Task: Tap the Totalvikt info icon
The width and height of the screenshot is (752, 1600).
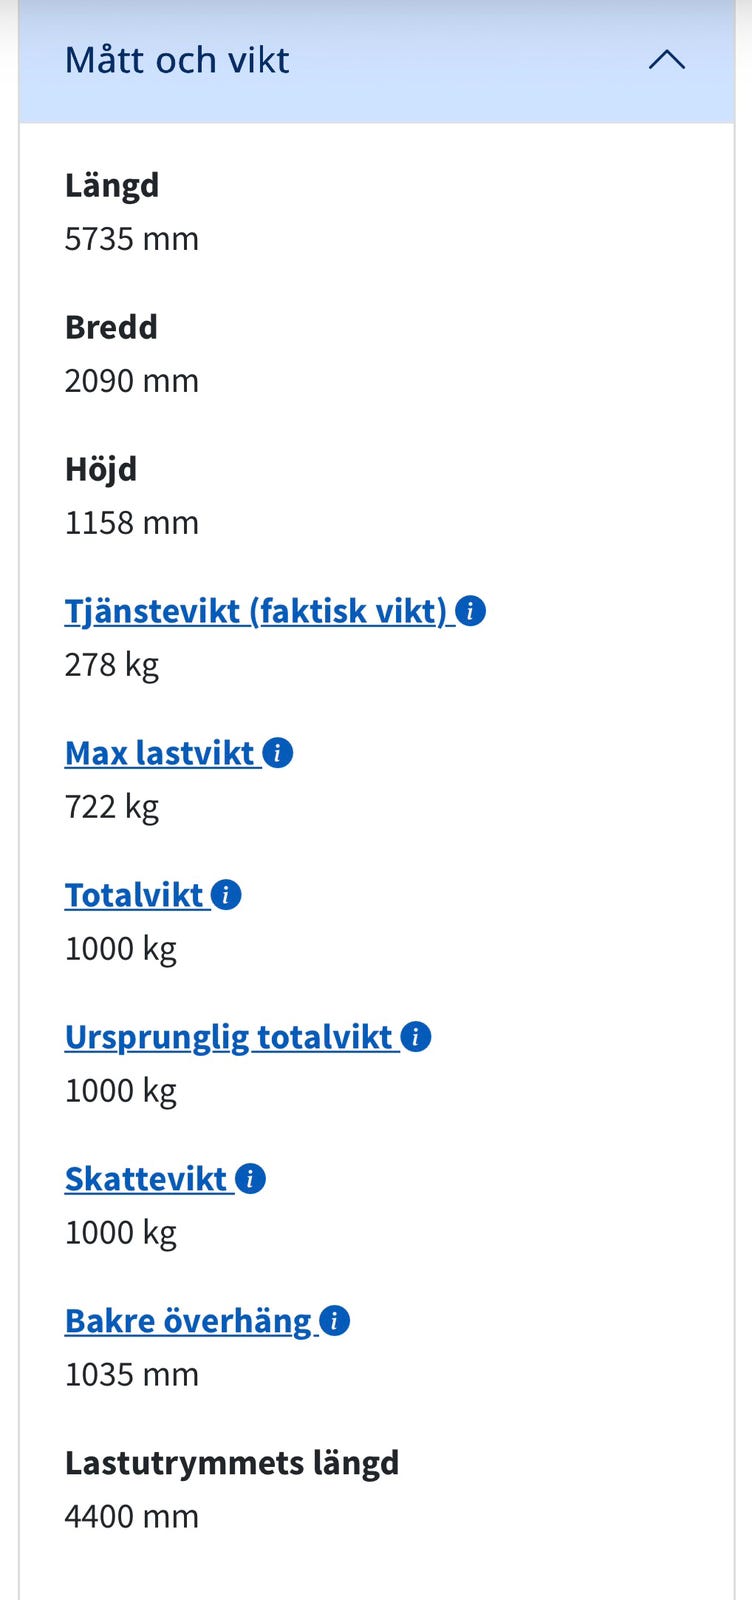Action: point(226,895)
